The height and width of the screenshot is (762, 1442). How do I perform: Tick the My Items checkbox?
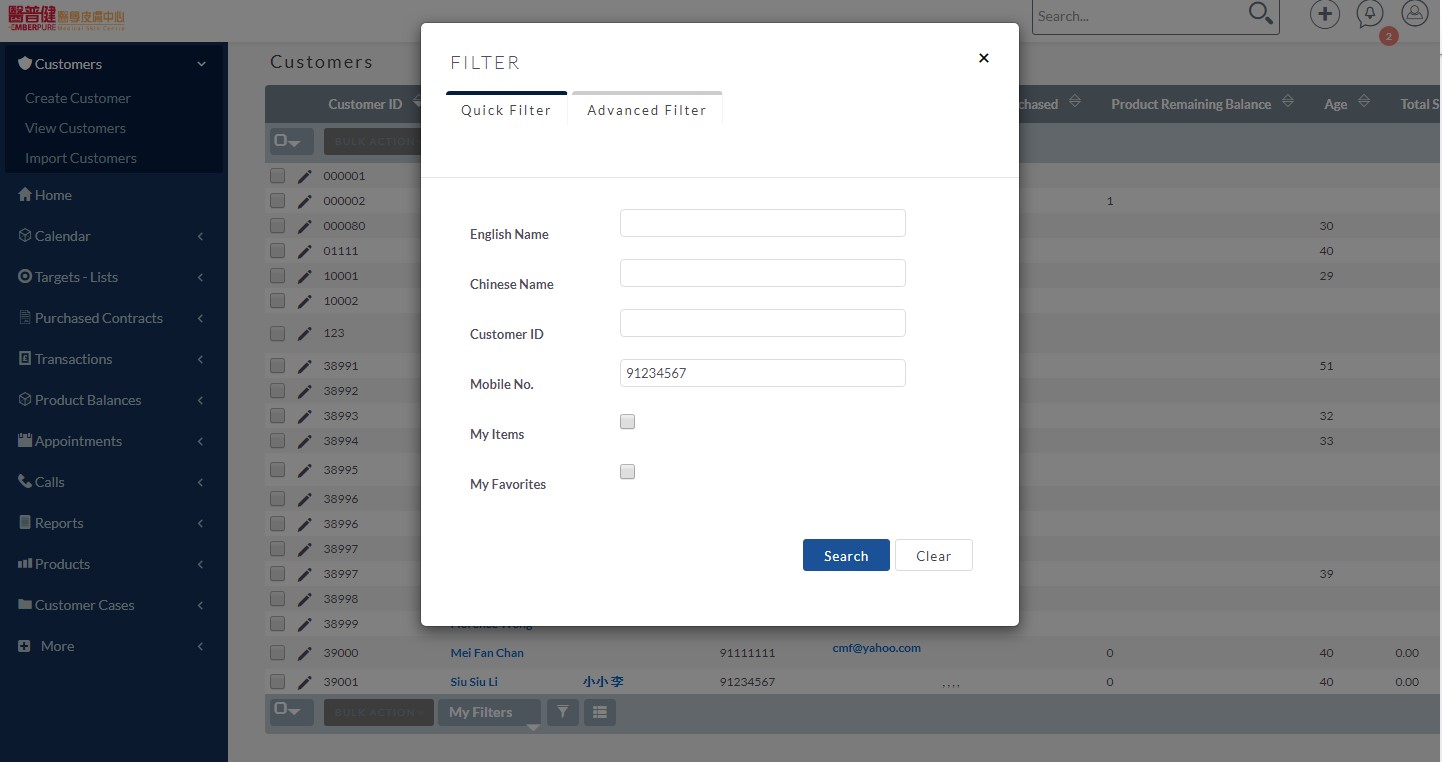coord(628,422)
